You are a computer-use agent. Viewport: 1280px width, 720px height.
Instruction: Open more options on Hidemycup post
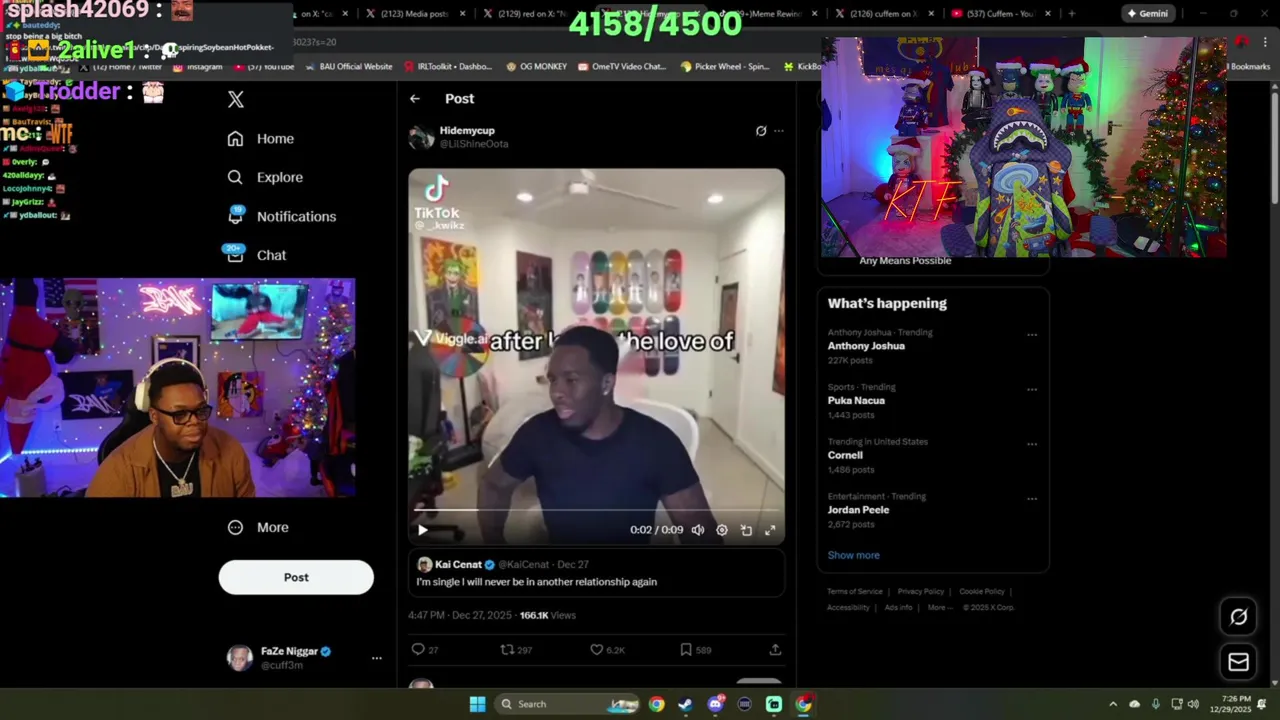[779, 131]
